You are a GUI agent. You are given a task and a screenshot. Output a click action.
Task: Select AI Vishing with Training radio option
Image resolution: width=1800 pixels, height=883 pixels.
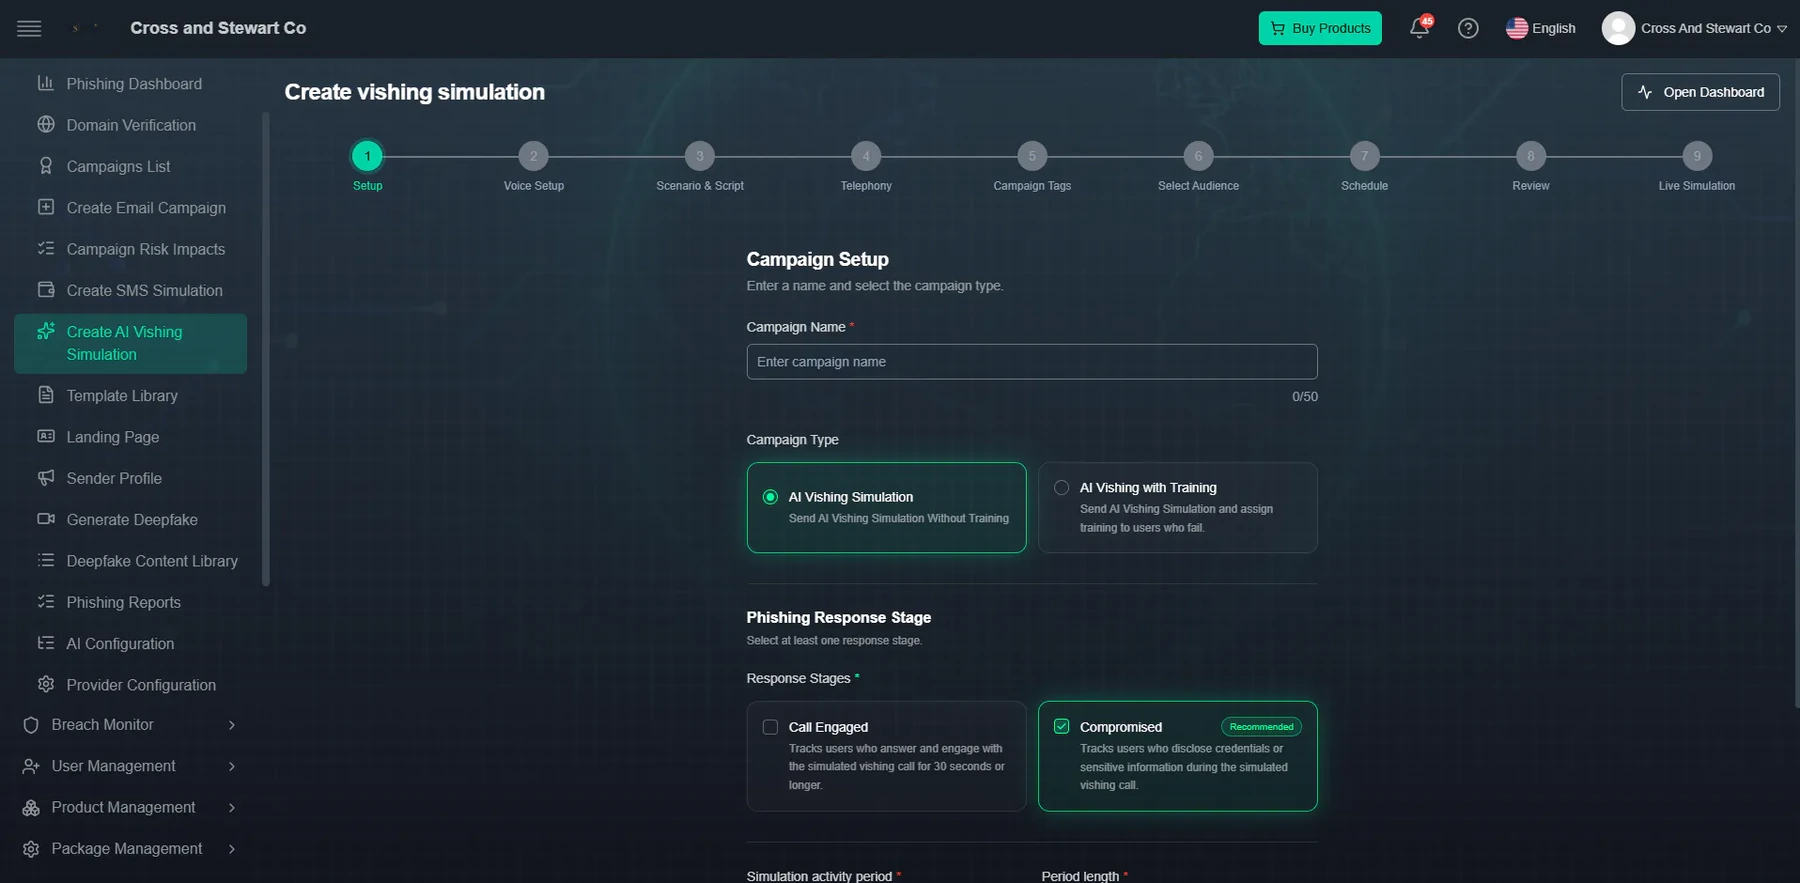click(1062, 488)
